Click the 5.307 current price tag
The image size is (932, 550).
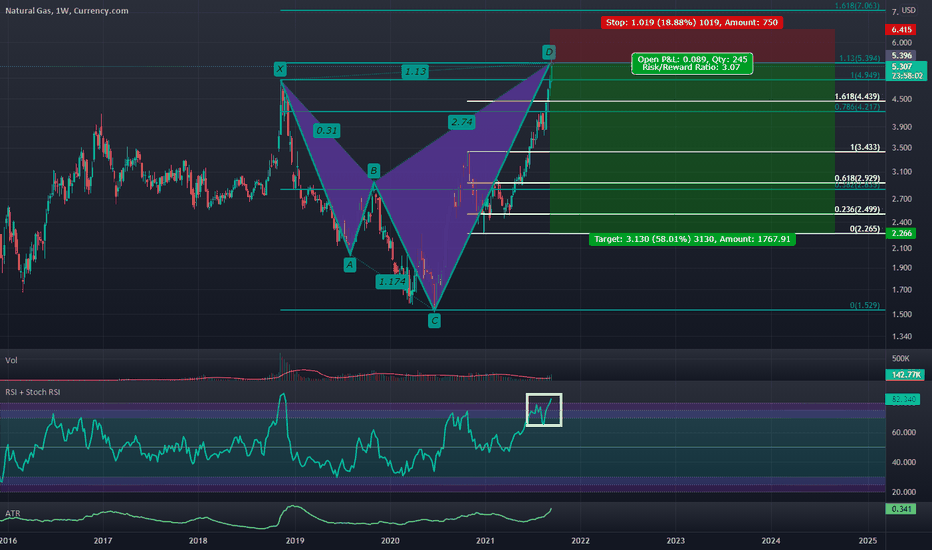902,67
